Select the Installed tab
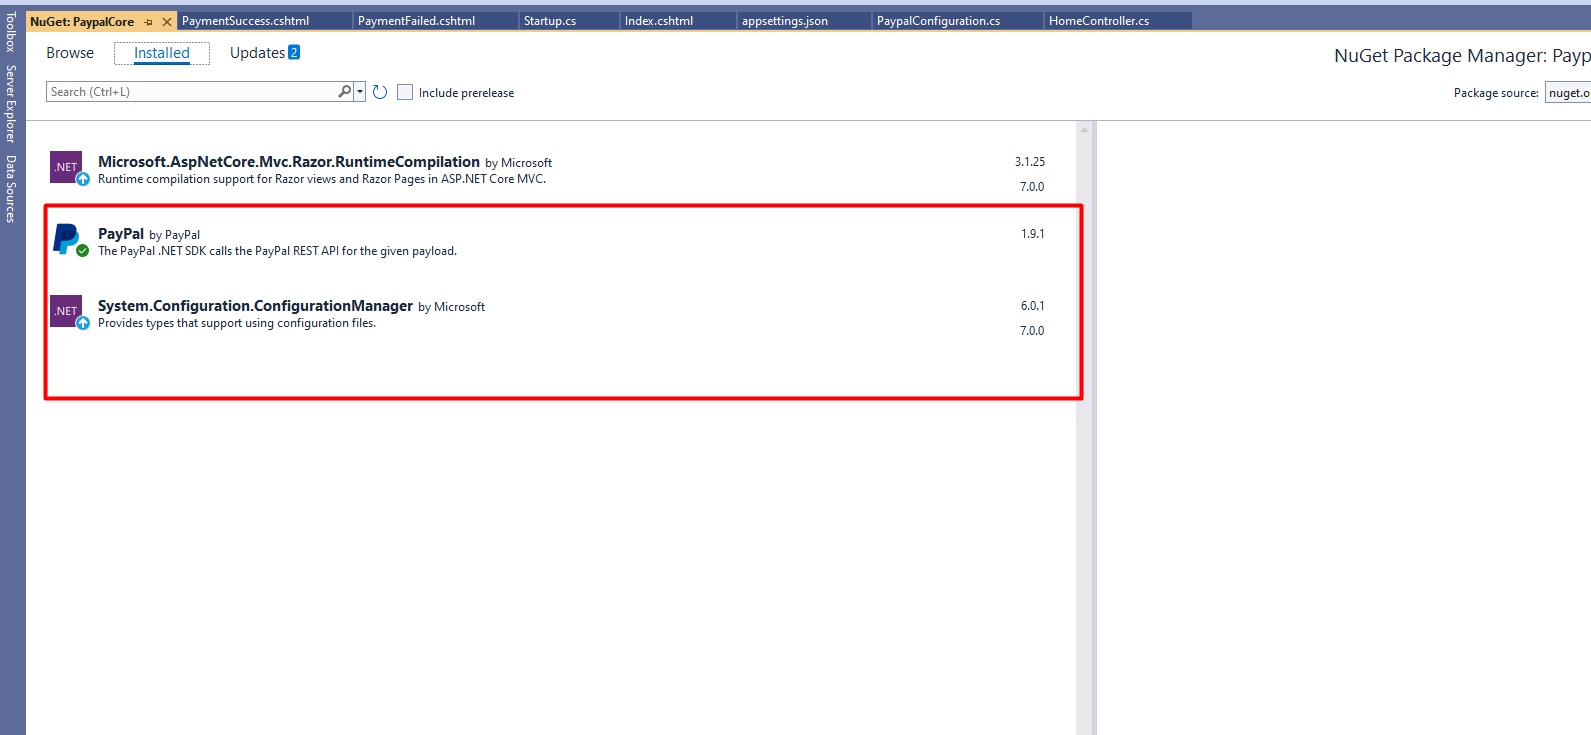Viewport: 1591px width, 735px height. (162, 53)
